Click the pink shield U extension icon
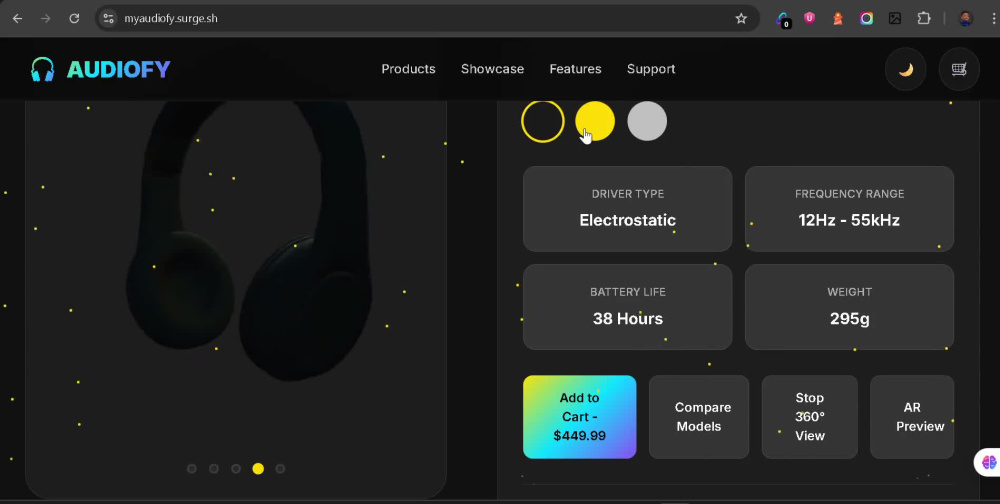The height and width of the screenshot is (504, 1000). pyautogui.click(x=809, y=19)
